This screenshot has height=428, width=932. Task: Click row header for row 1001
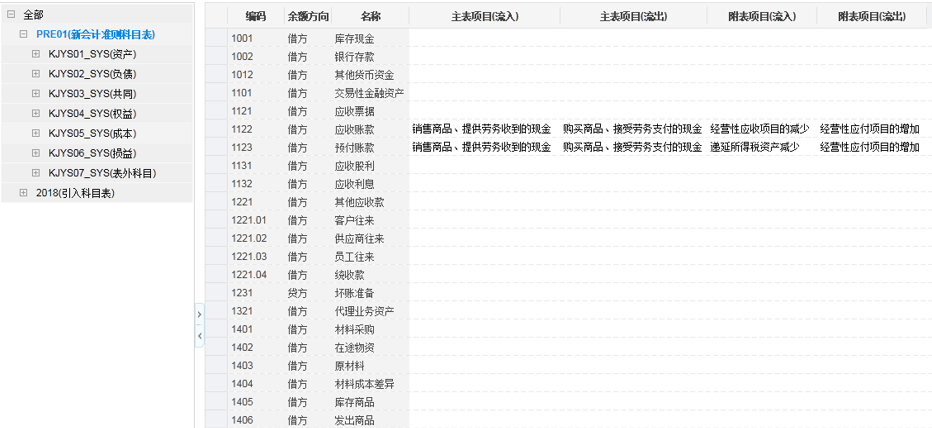(216, 39)
